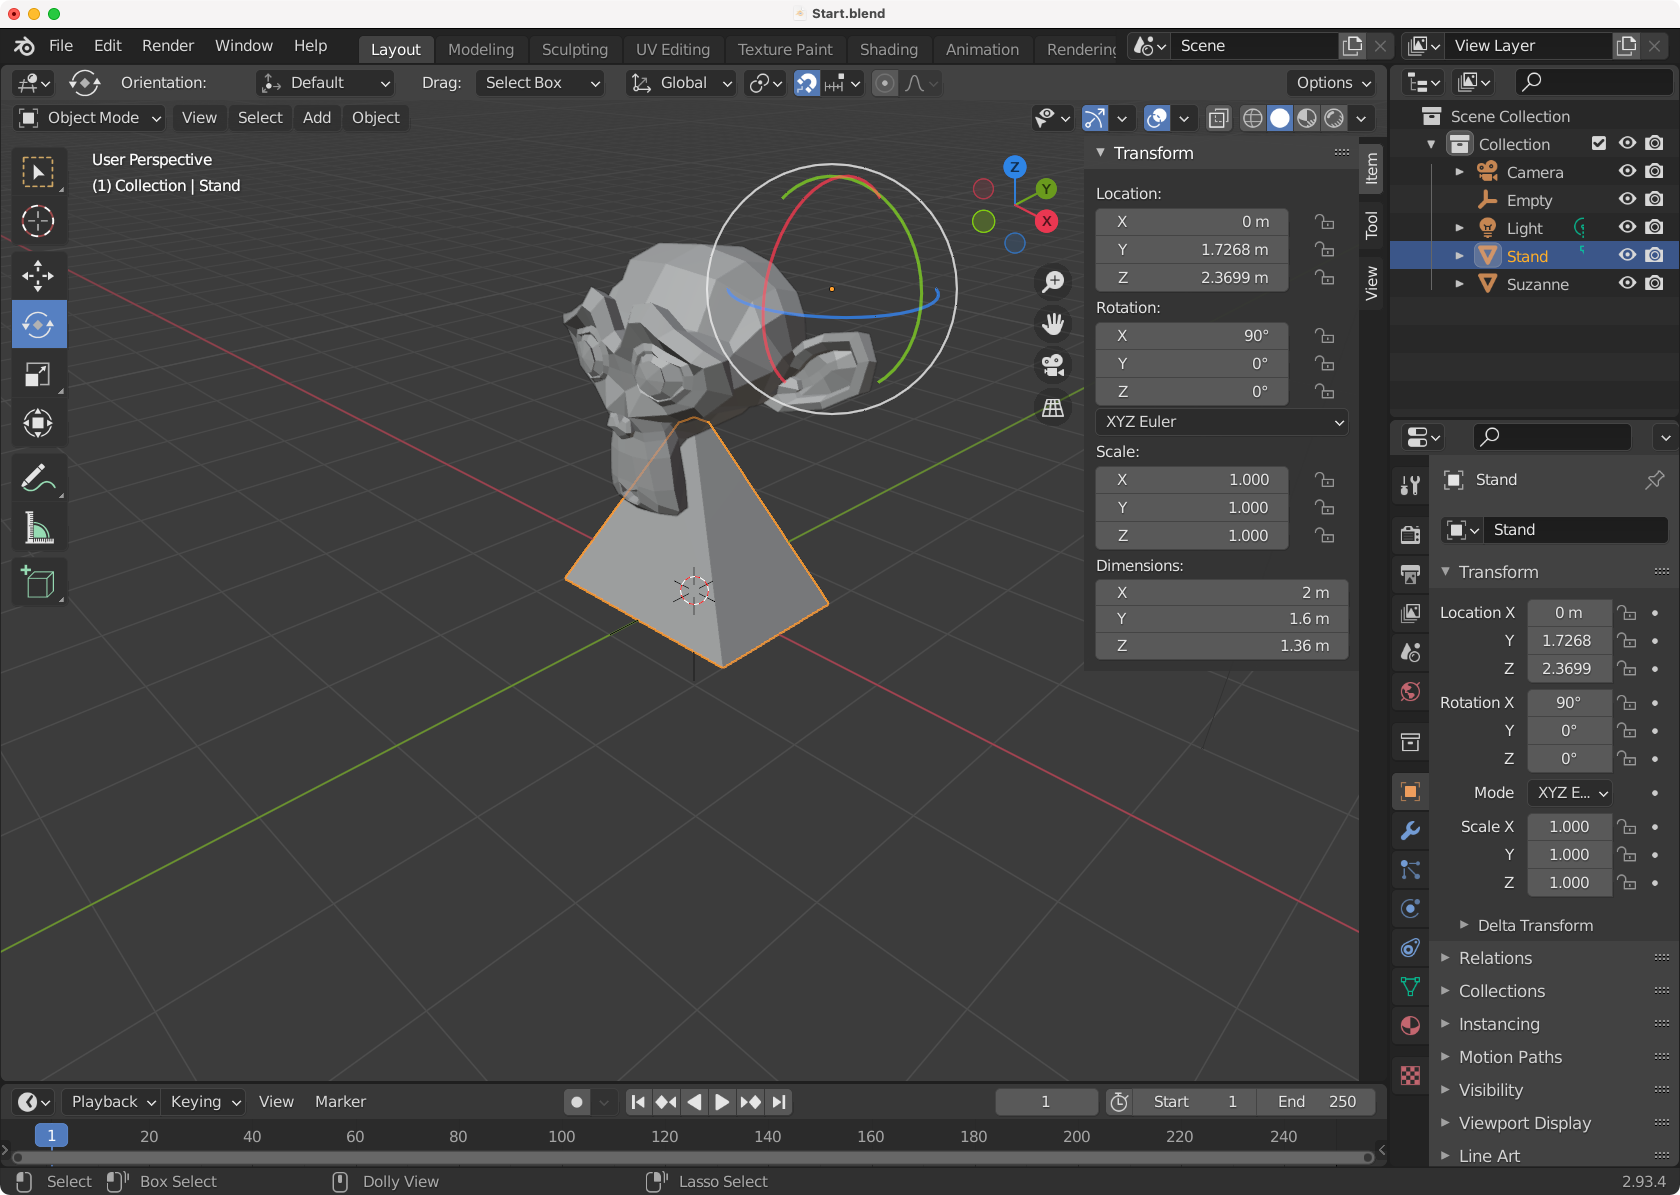
Task: Open the Modifier properties wrench tab
Action: [1410, 830]
